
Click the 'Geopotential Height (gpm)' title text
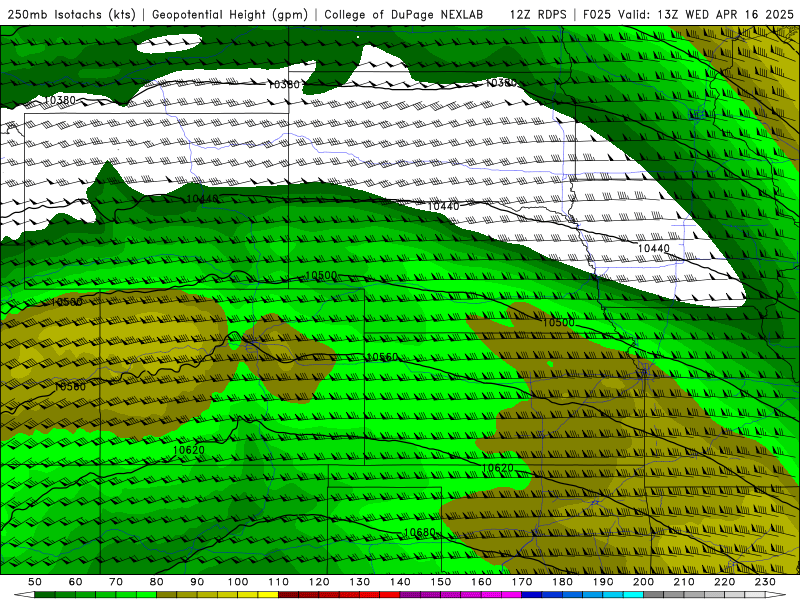point(230,14)
